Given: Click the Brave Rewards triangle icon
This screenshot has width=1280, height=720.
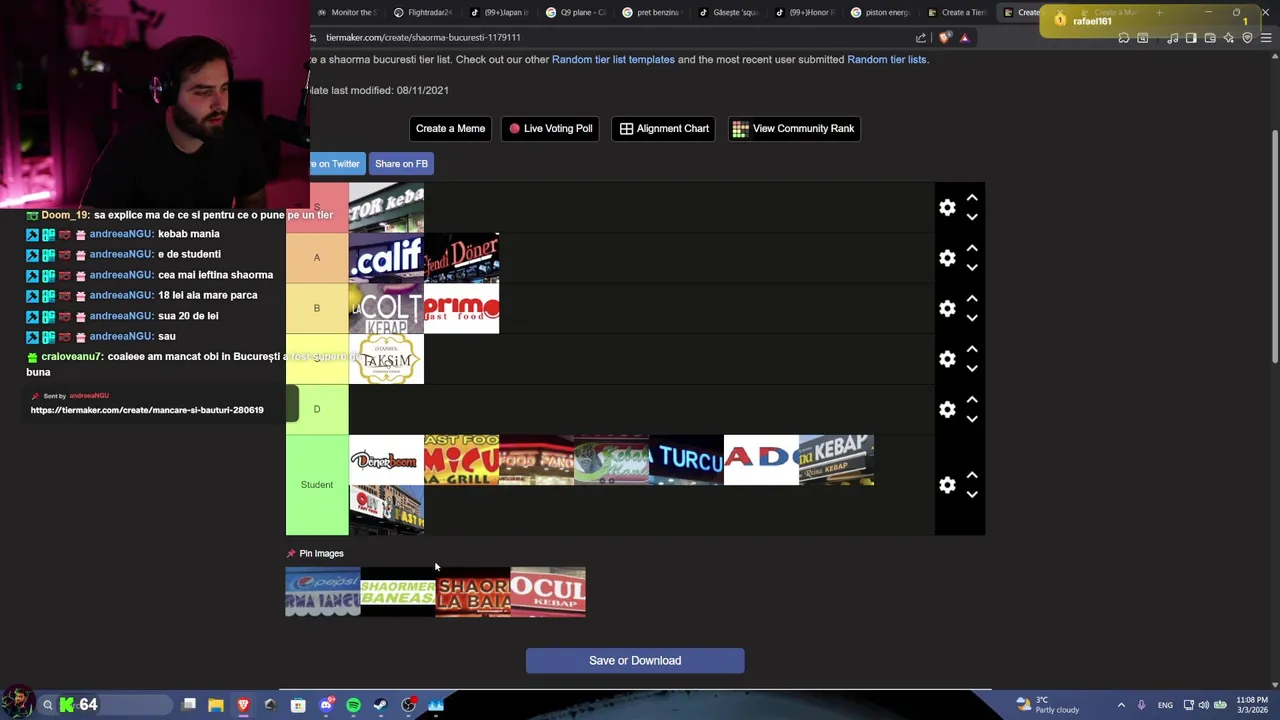Looking at the screenshot, I should [x=964, y=38].
